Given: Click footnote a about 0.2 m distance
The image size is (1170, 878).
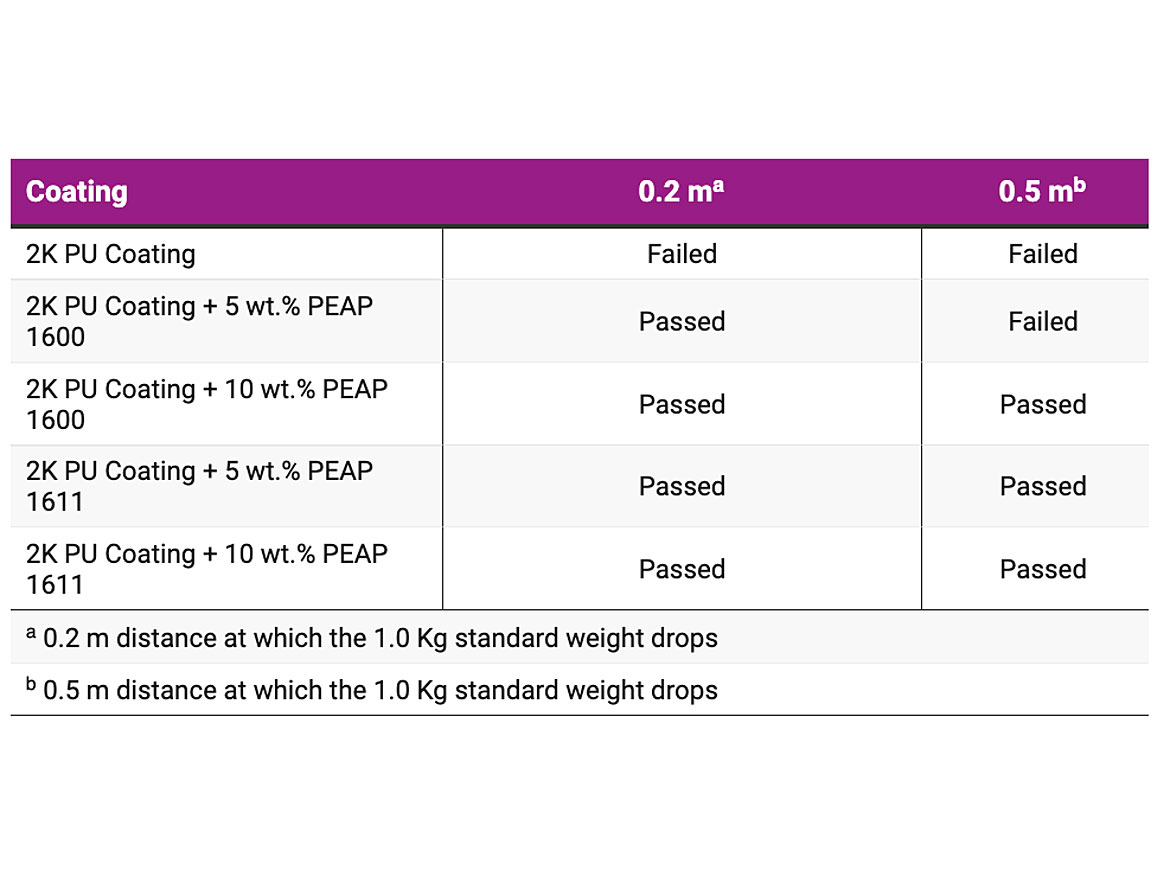Looking at the screenshot, I should [372, 638].
